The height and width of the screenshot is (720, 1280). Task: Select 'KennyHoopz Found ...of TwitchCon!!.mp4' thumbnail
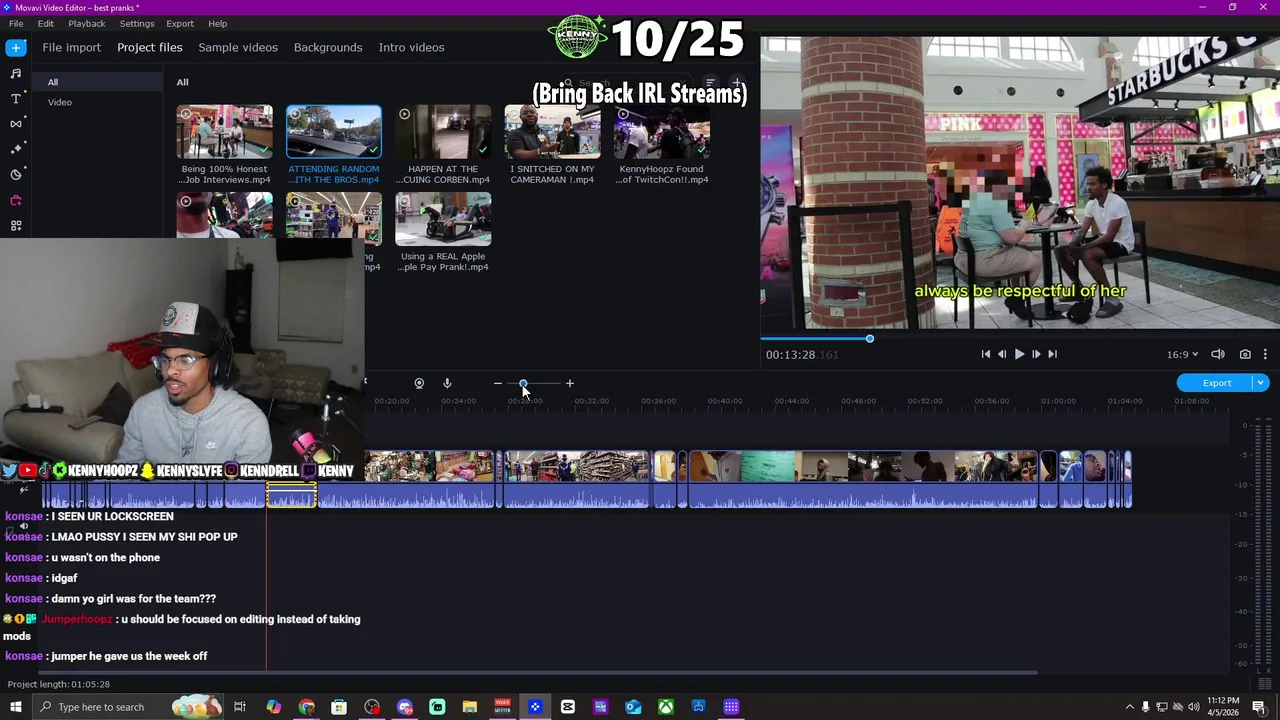coord(661,132)
